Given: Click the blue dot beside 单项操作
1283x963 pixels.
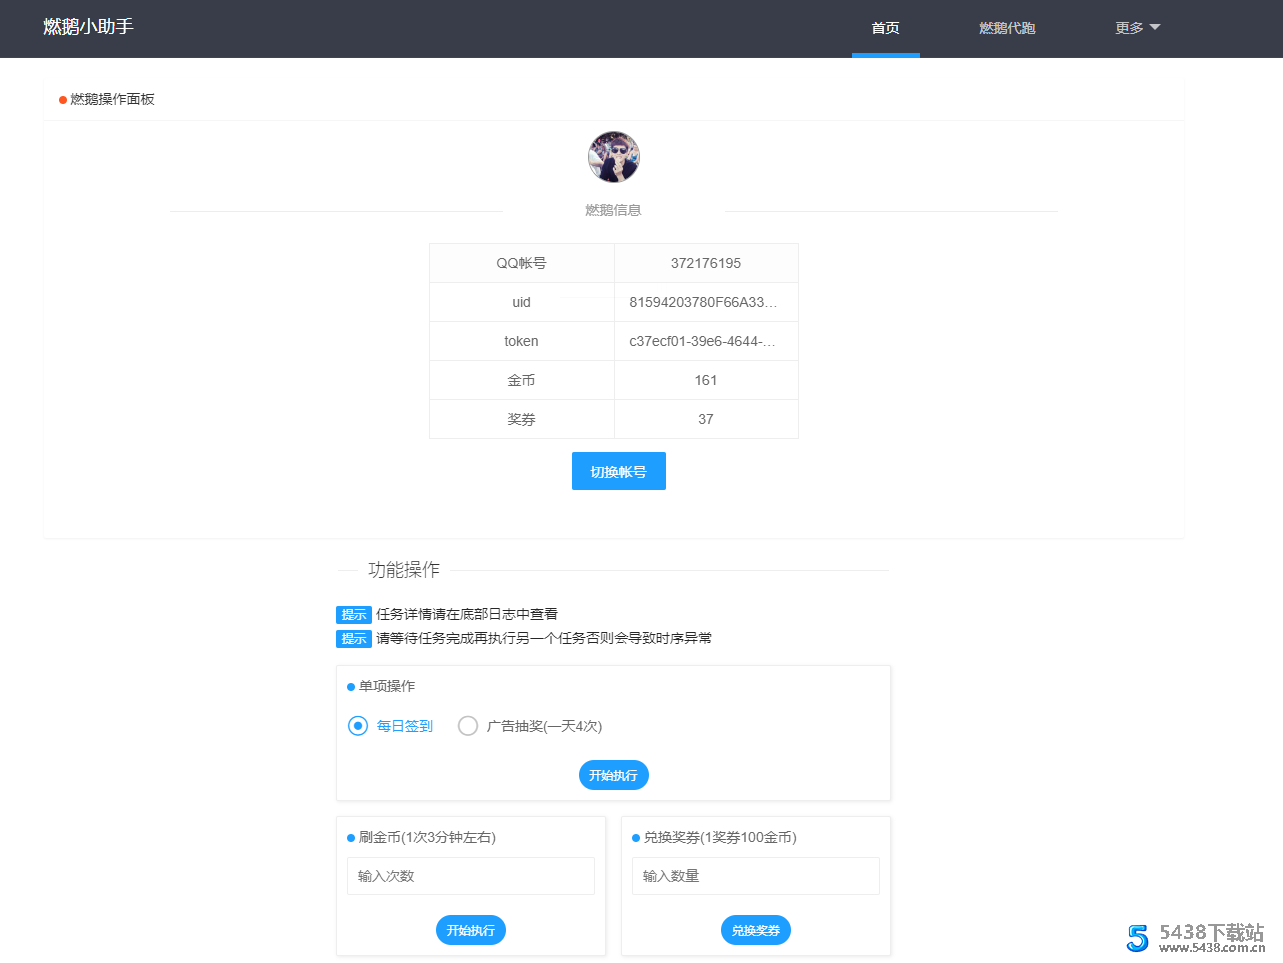Looking at the screenshot, I should (x=350, y=686).
